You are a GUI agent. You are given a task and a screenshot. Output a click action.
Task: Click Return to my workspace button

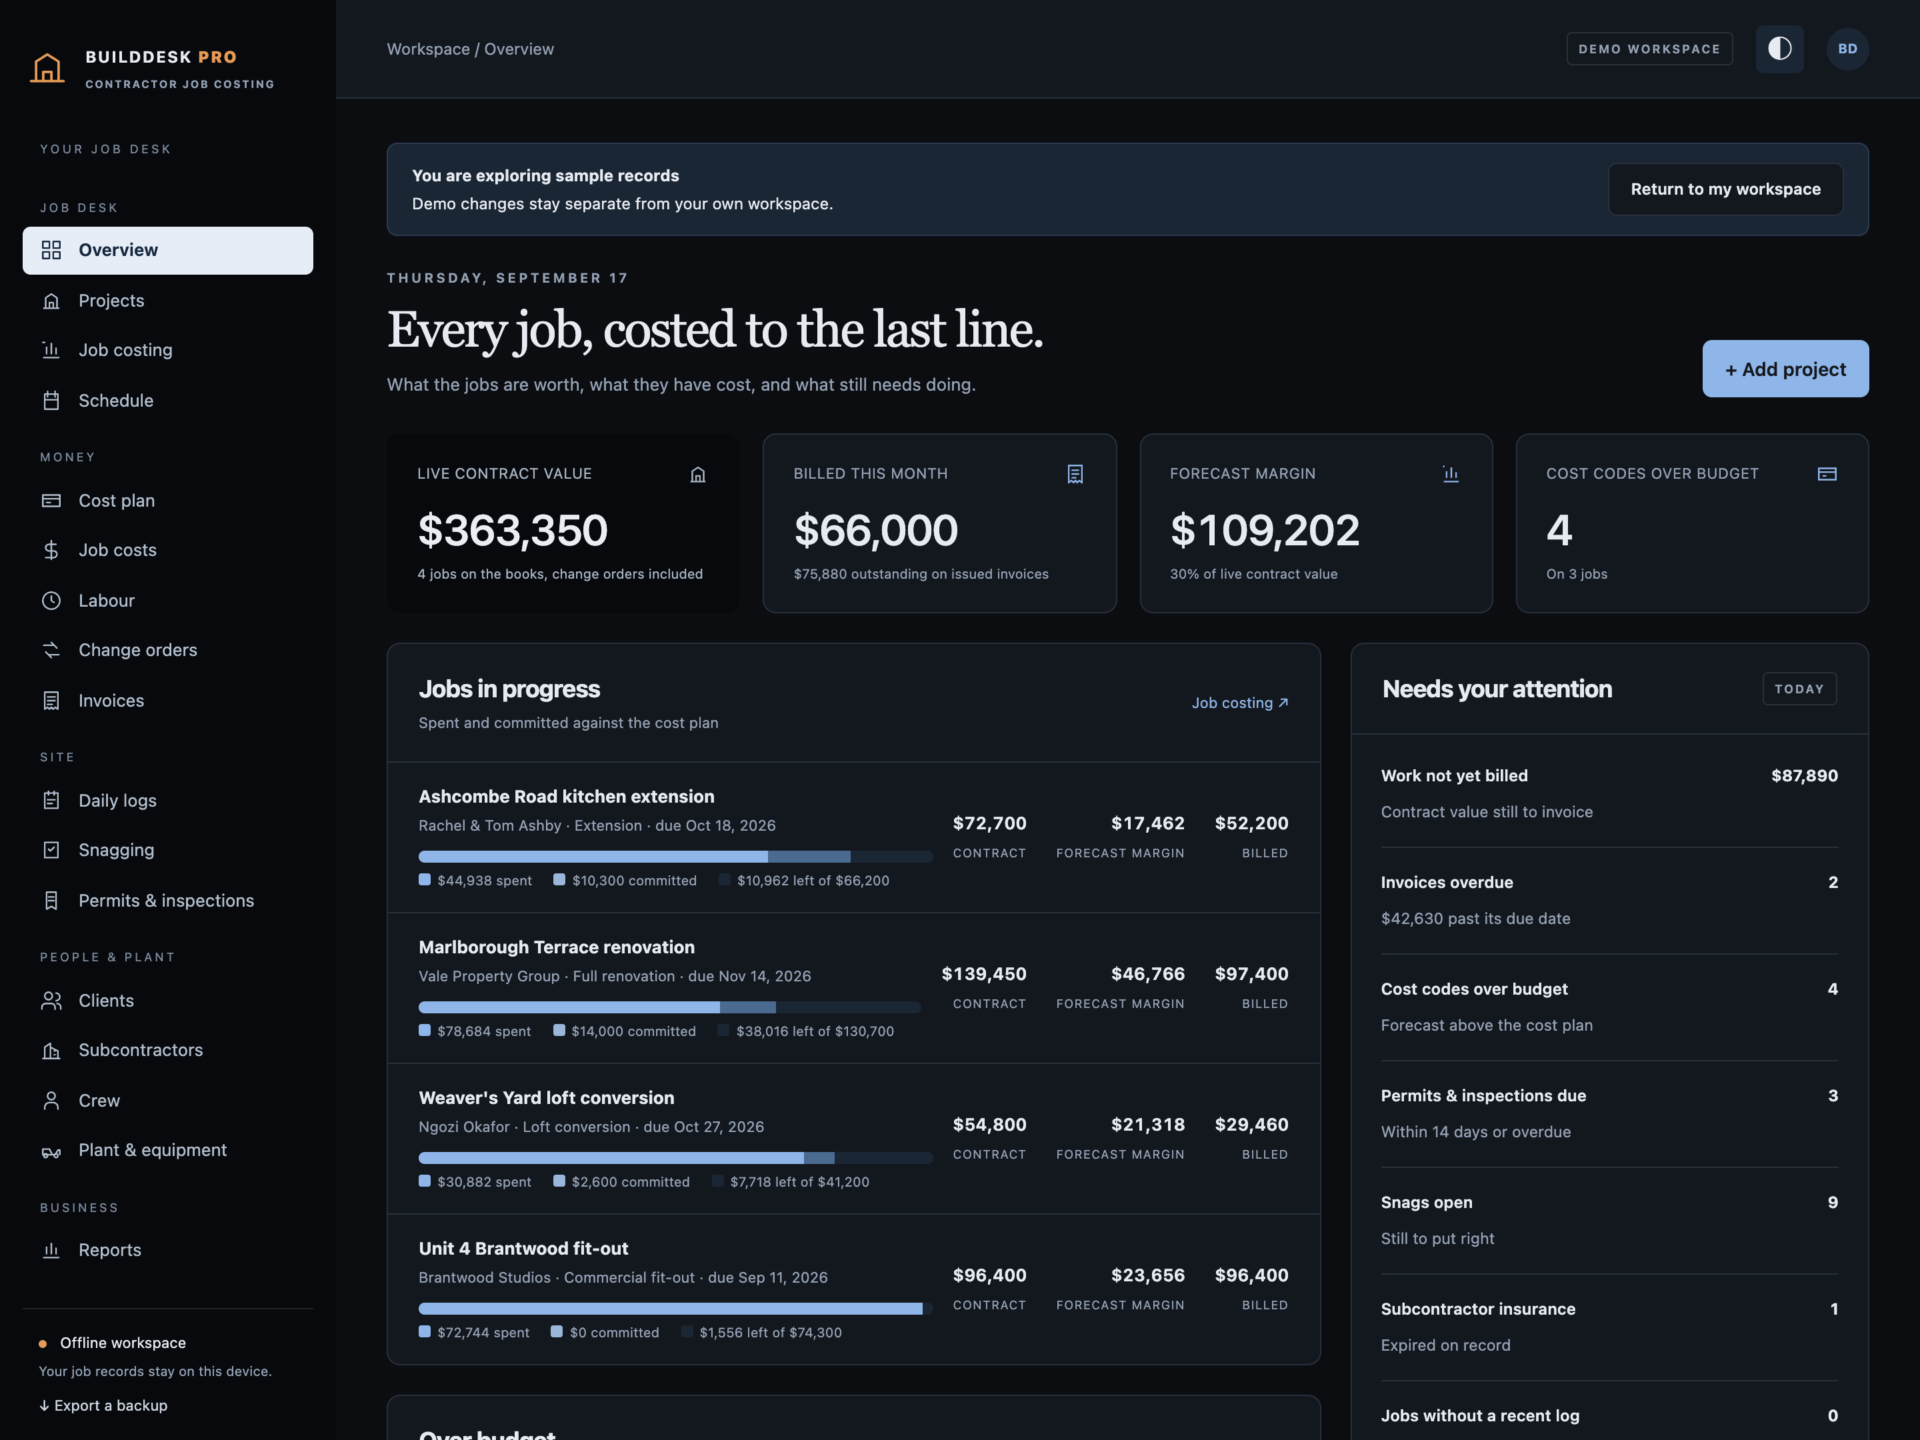pyautogui.click(x=1726, y=189)
